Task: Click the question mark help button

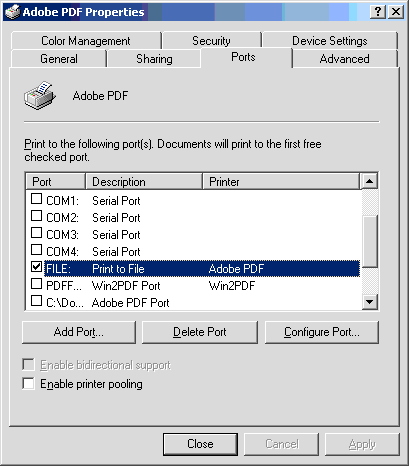Action: pos(378,12)
